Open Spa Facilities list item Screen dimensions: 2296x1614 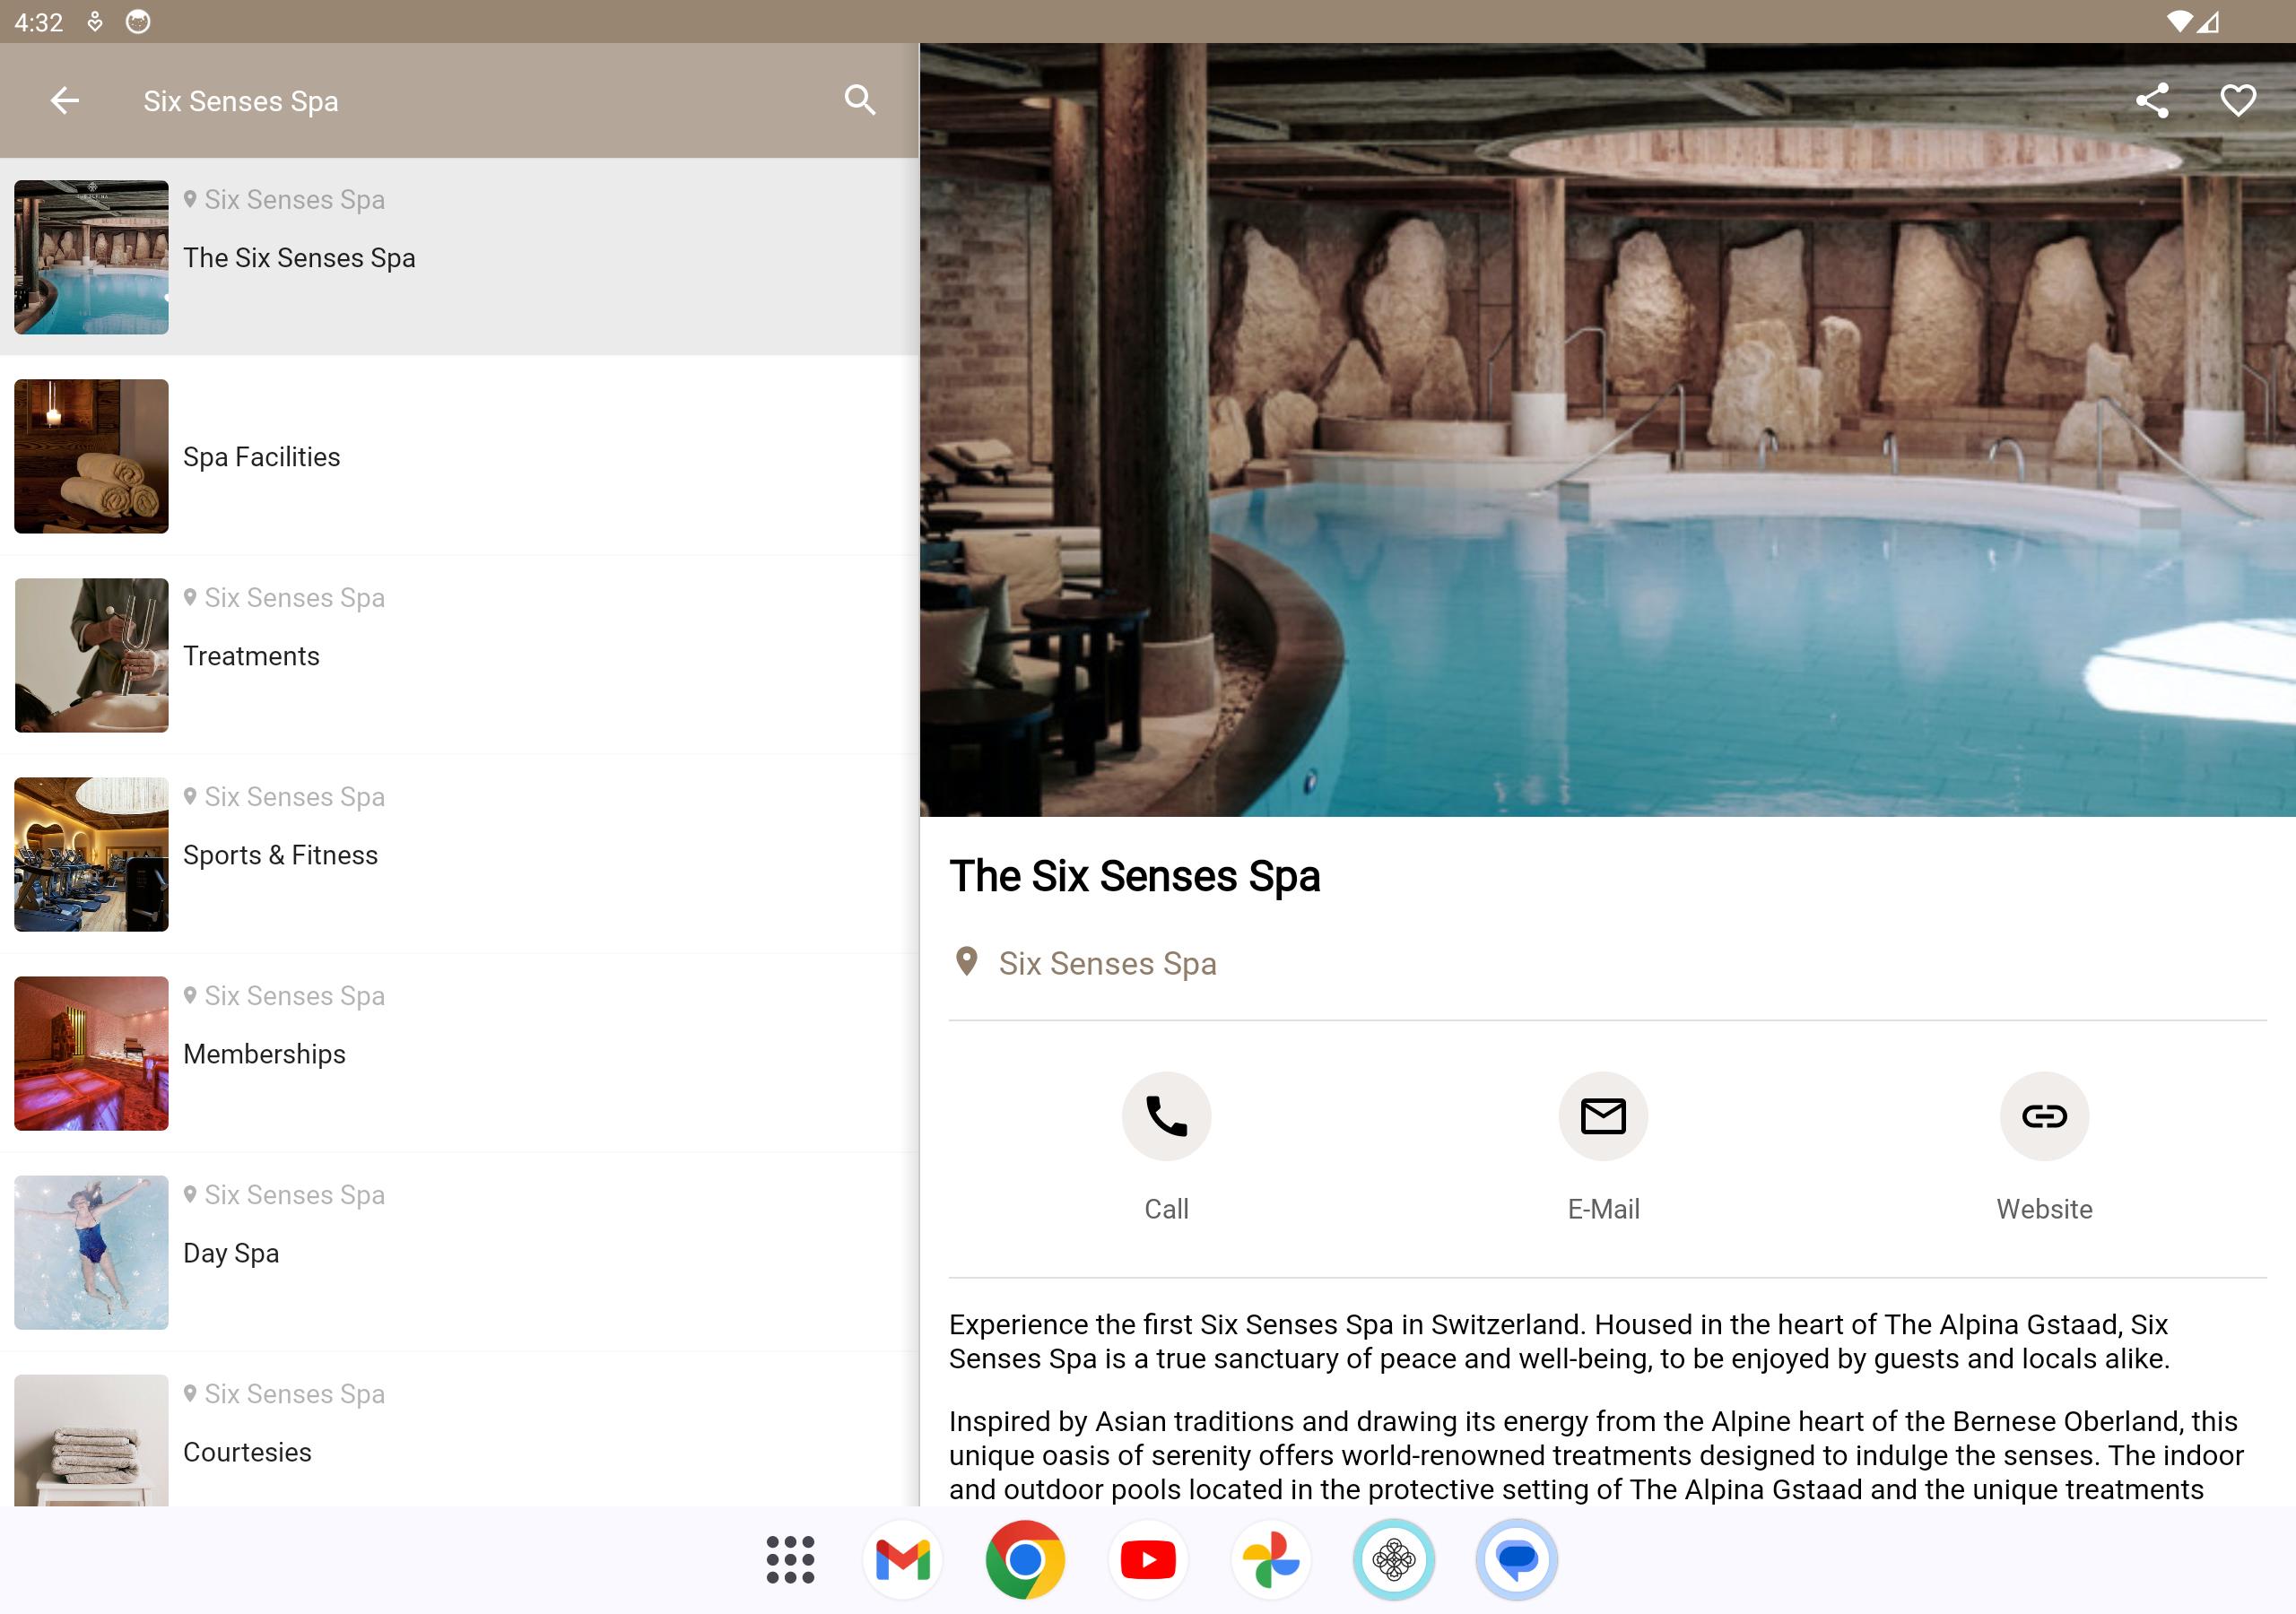(459, 456)
